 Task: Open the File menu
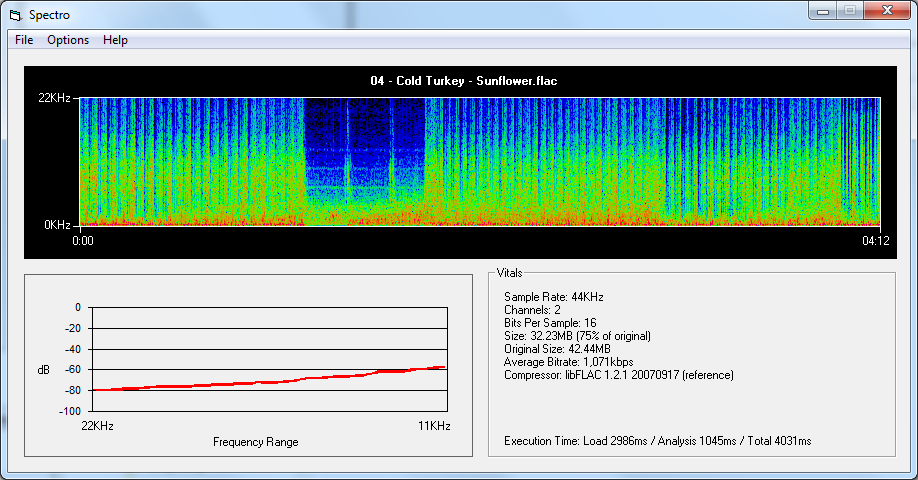coord(24,40)
